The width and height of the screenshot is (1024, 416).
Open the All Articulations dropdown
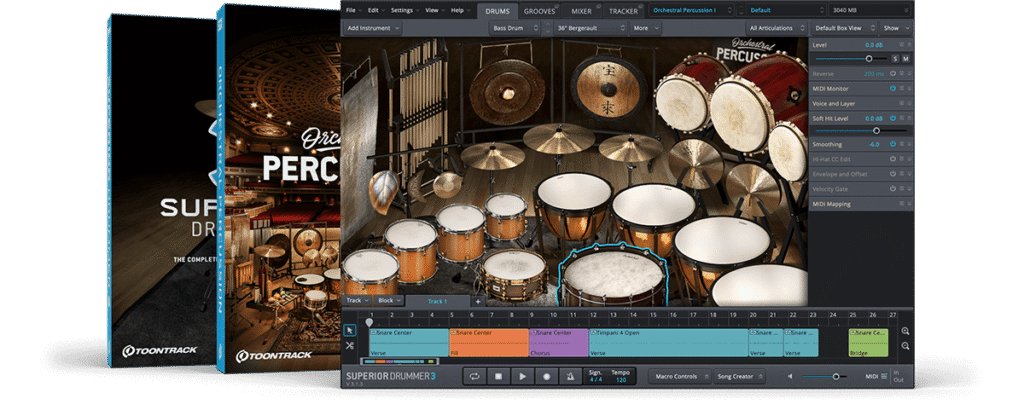tap(777, 28)
